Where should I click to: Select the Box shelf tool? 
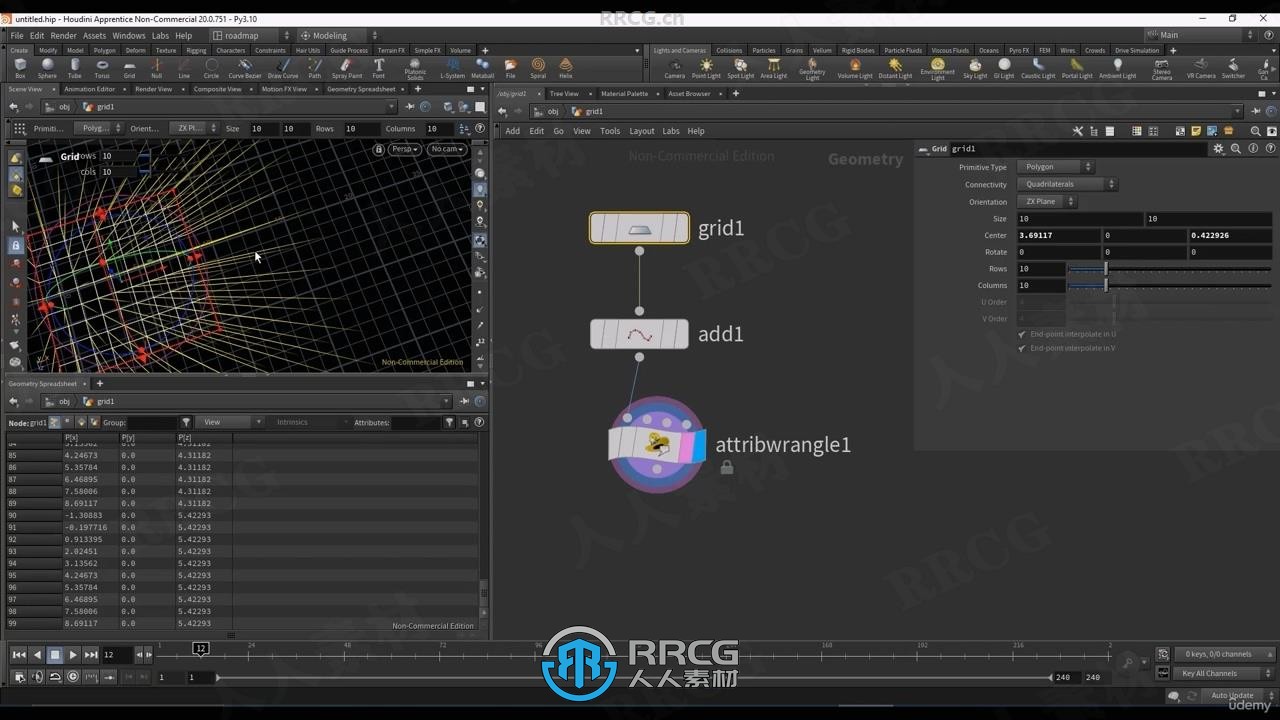[20, 68]
